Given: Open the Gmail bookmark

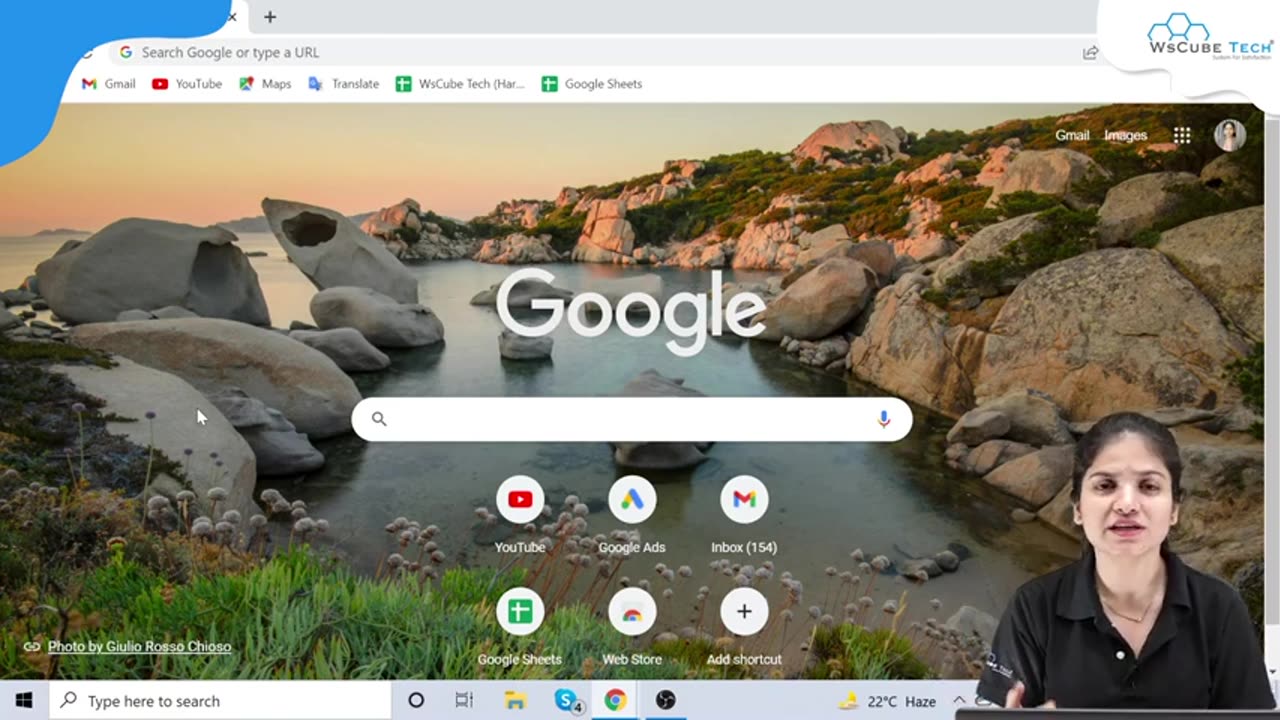Looking at the screenshot, I should pos(108,84).
